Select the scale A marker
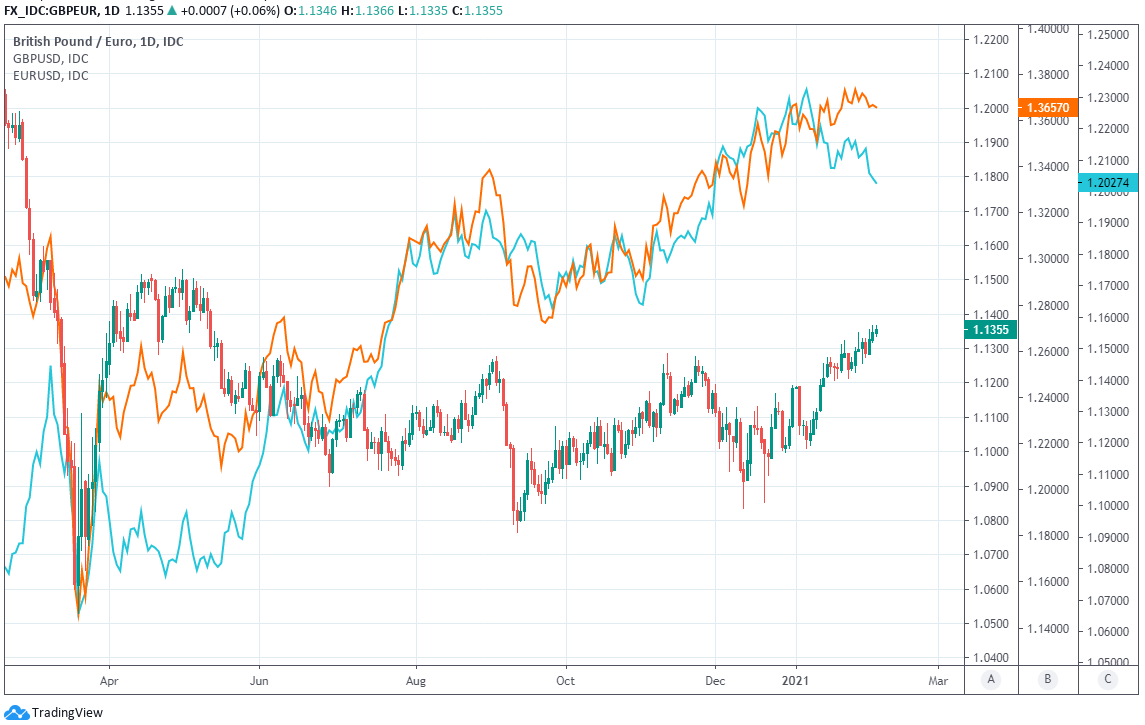Screen dimensions: 1145x725 tap(990, 680)
